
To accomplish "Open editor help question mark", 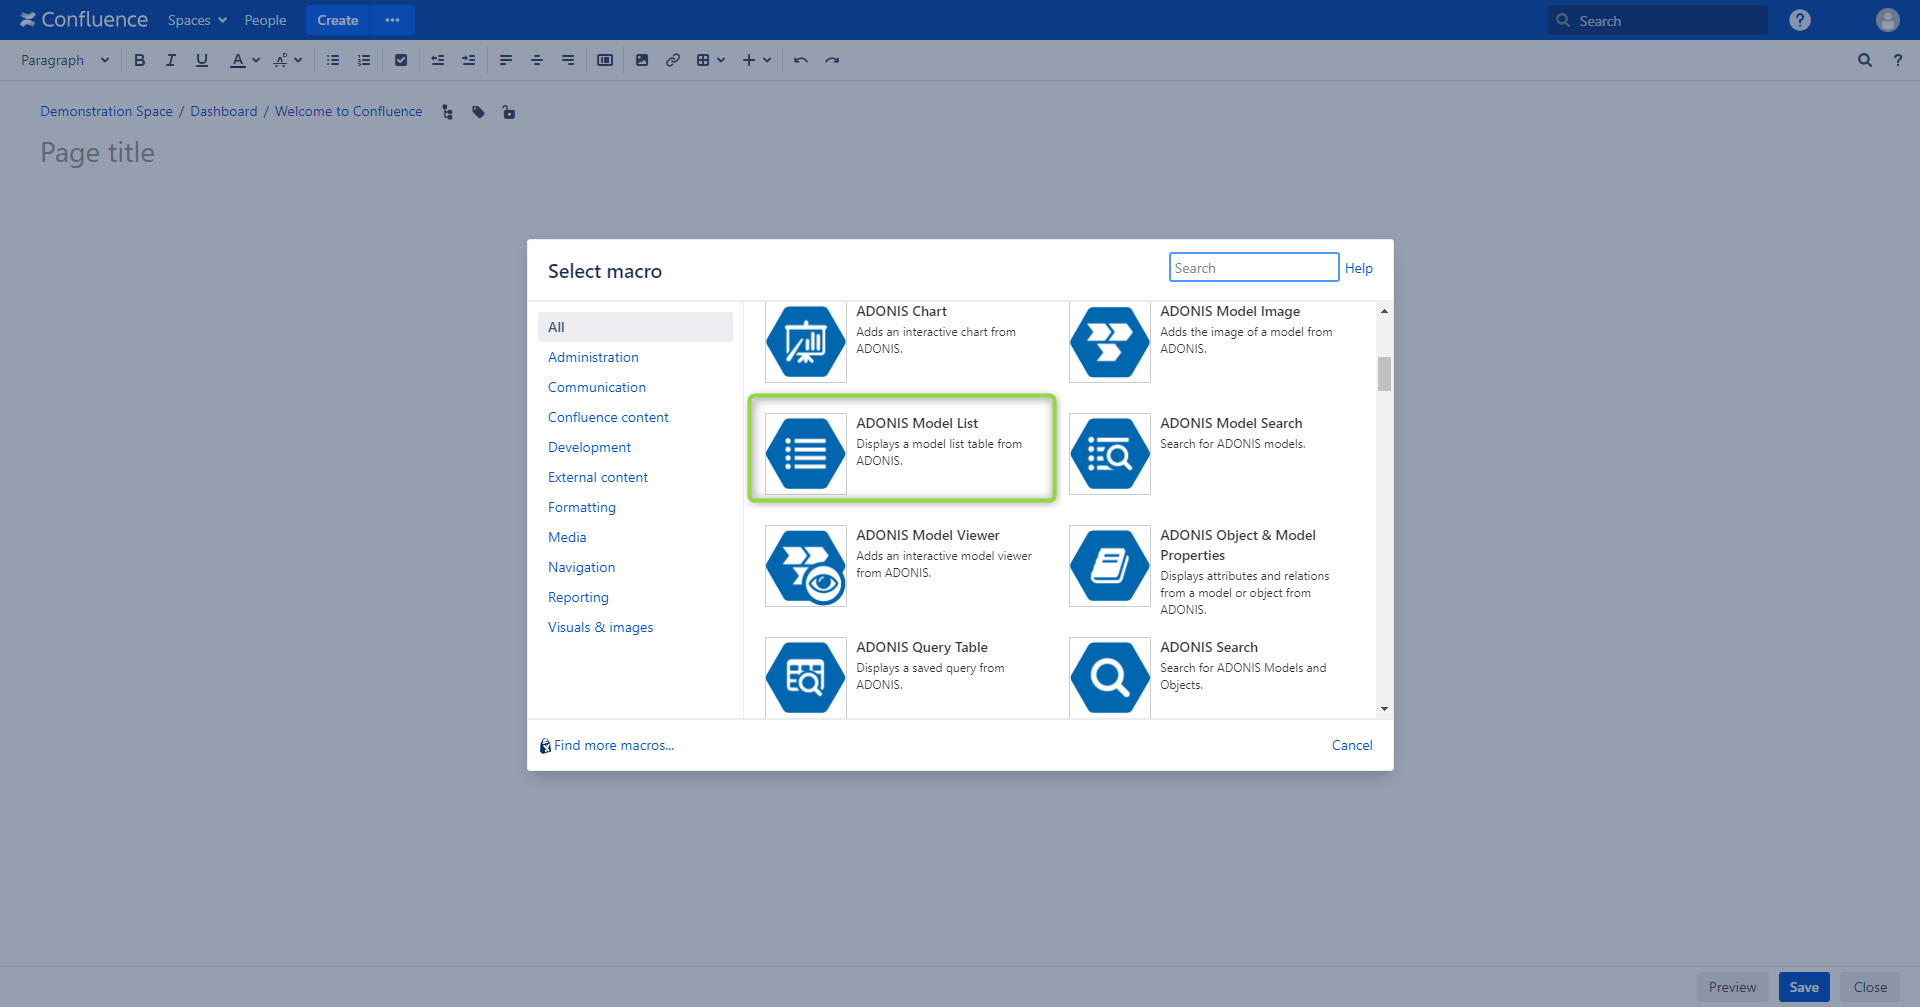I will [1898, 60].
